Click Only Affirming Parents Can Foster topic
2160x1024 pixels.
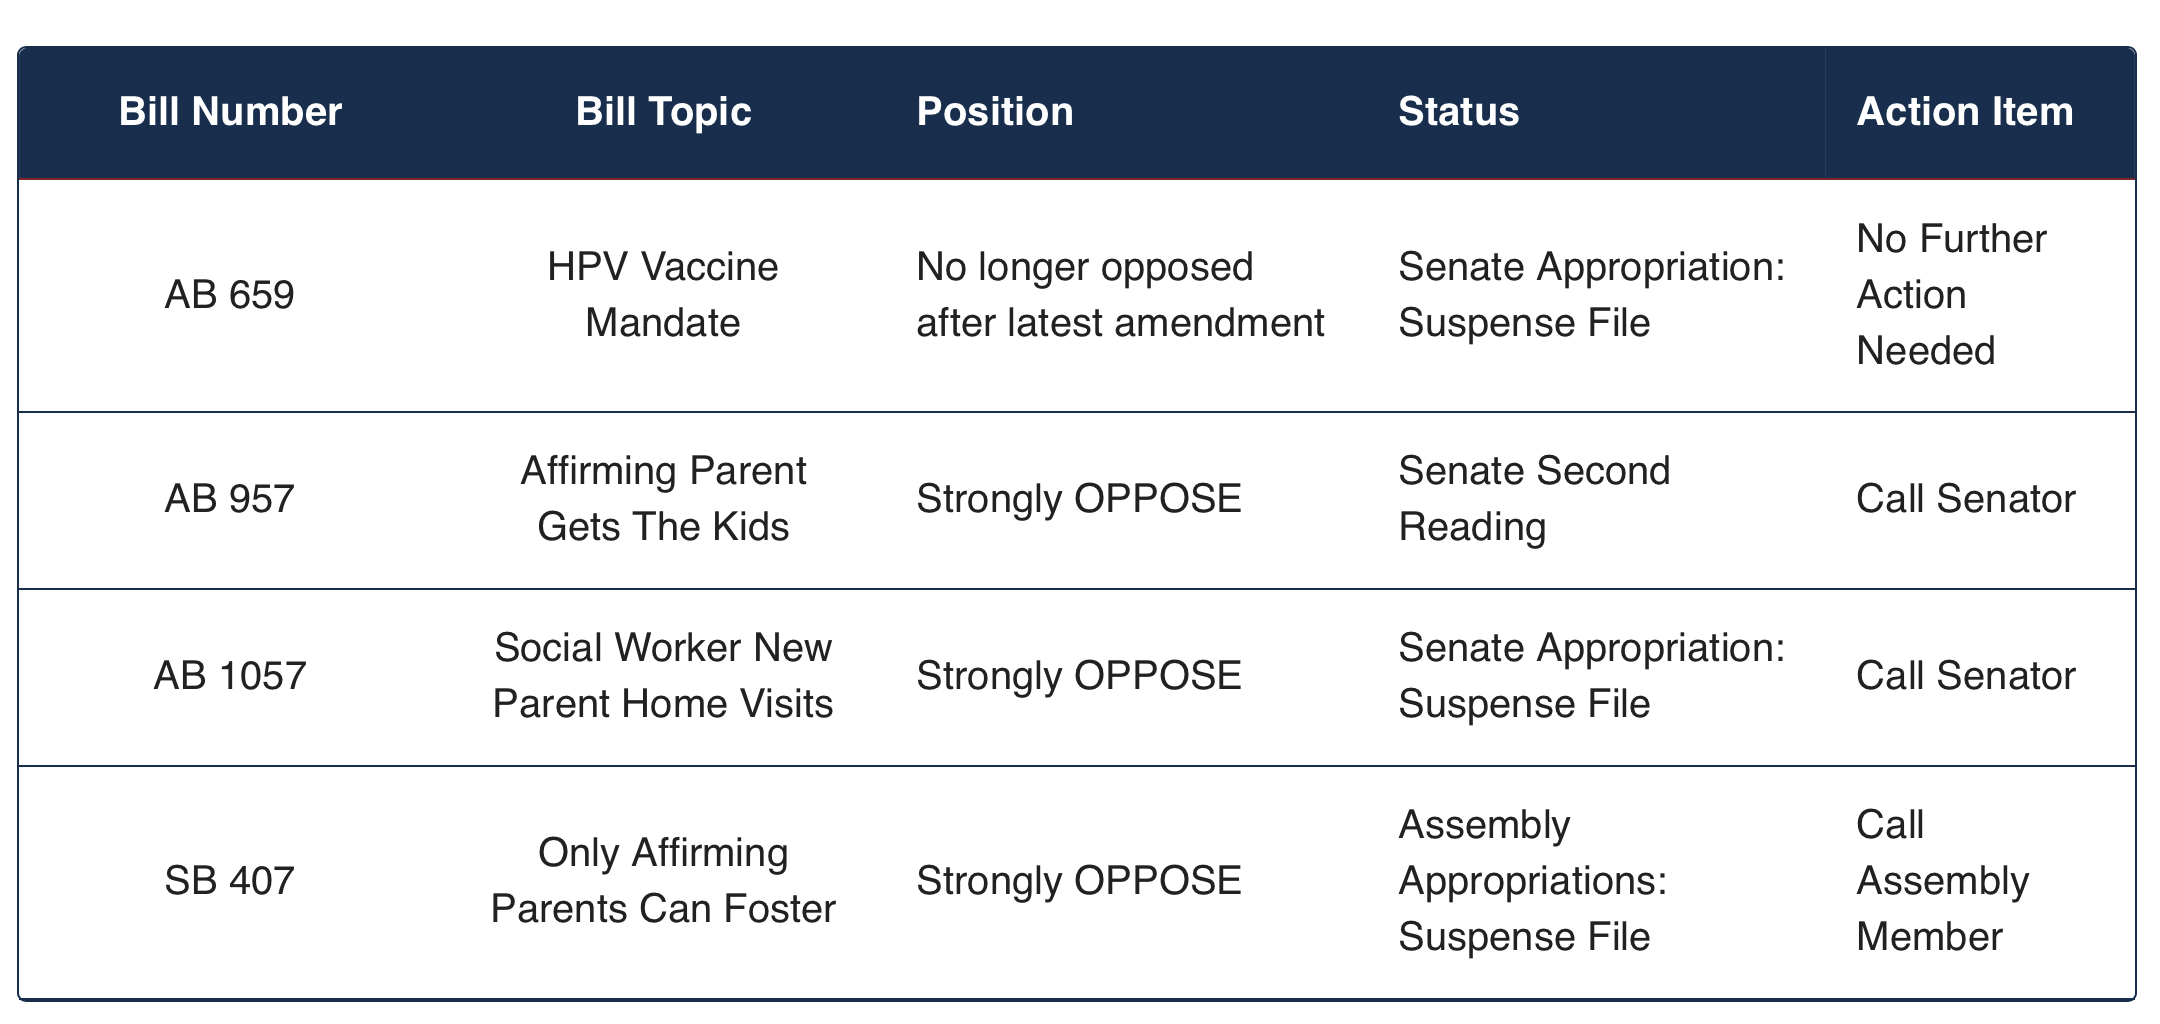663,881
